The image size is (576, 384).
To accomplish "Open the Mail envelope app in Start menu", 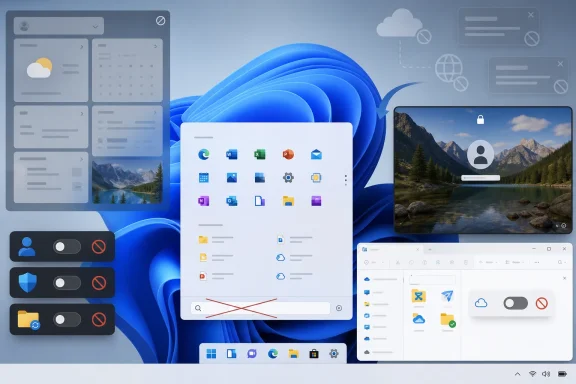I will 316,155.
